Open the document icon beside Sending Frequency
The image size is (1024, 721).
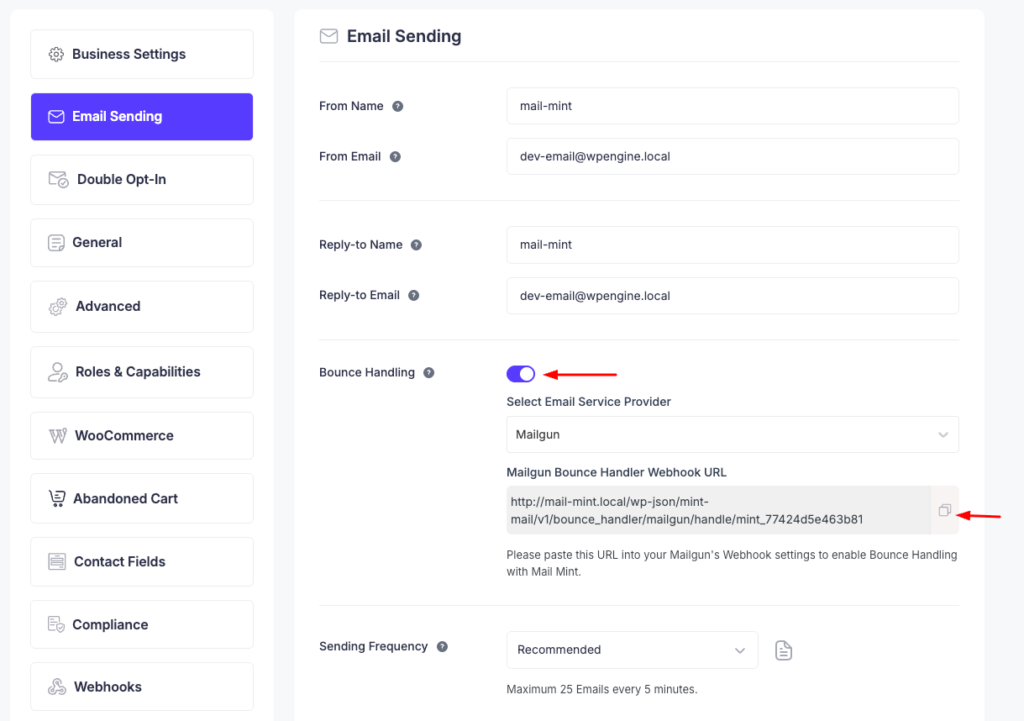point(783,650)
